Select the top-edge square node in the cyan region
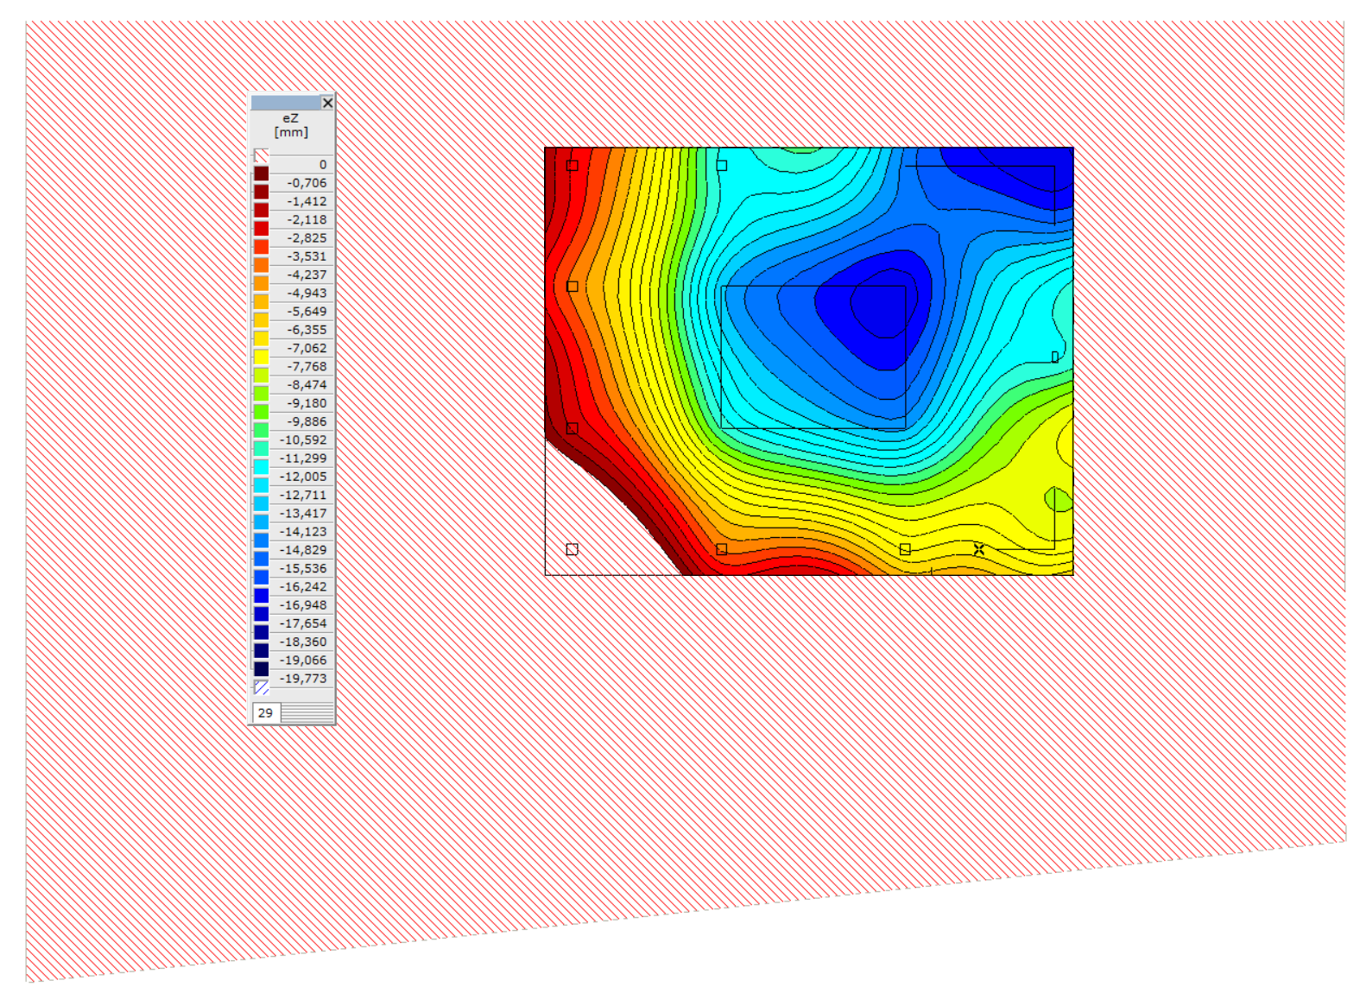1372x1000 pixels. 721,166
